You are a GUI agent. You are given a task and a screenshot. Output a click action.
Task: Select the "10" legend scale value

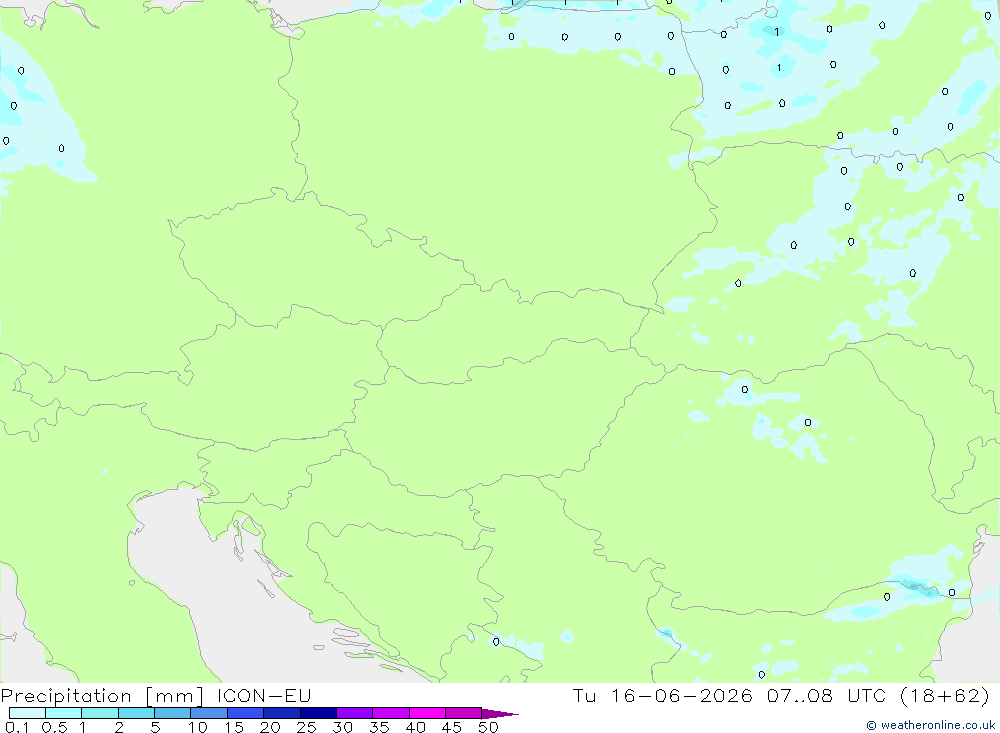tap(198, 727)
